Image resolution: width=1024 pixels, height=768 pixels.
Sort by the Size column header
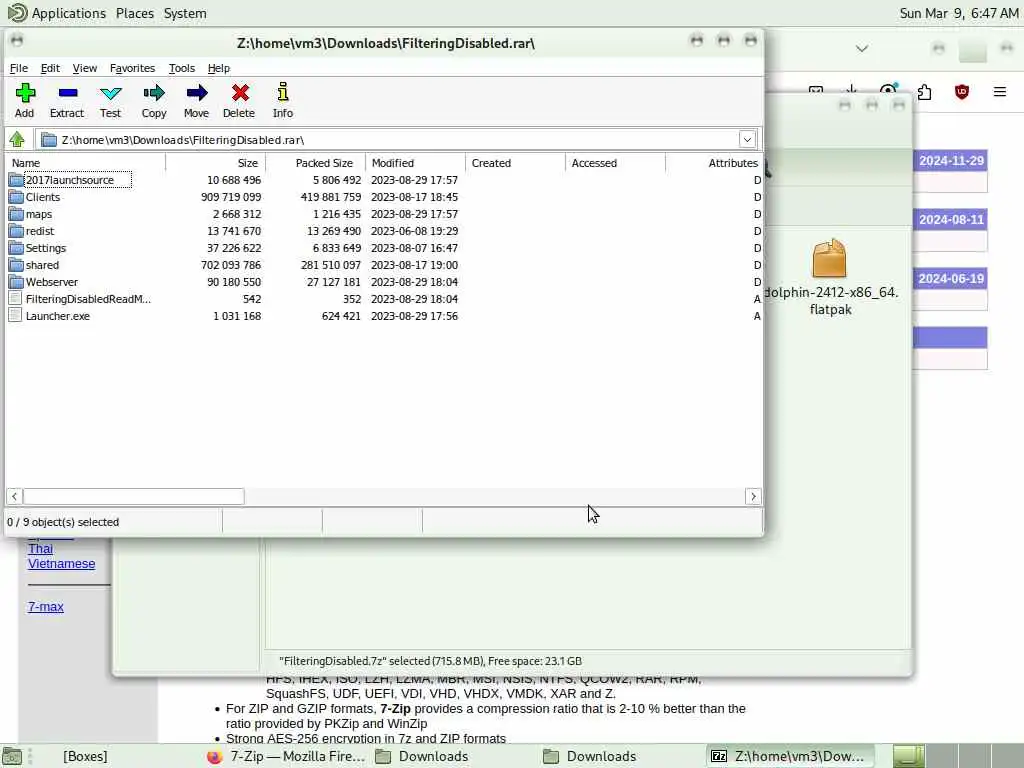(216, 163)
